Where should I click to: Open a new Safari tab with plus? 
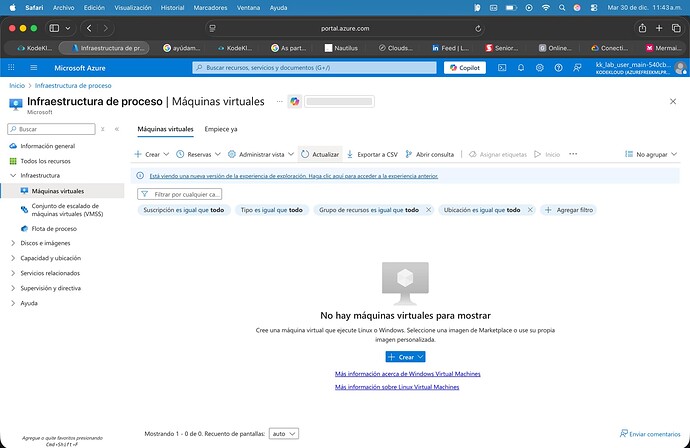coord(659,28)
